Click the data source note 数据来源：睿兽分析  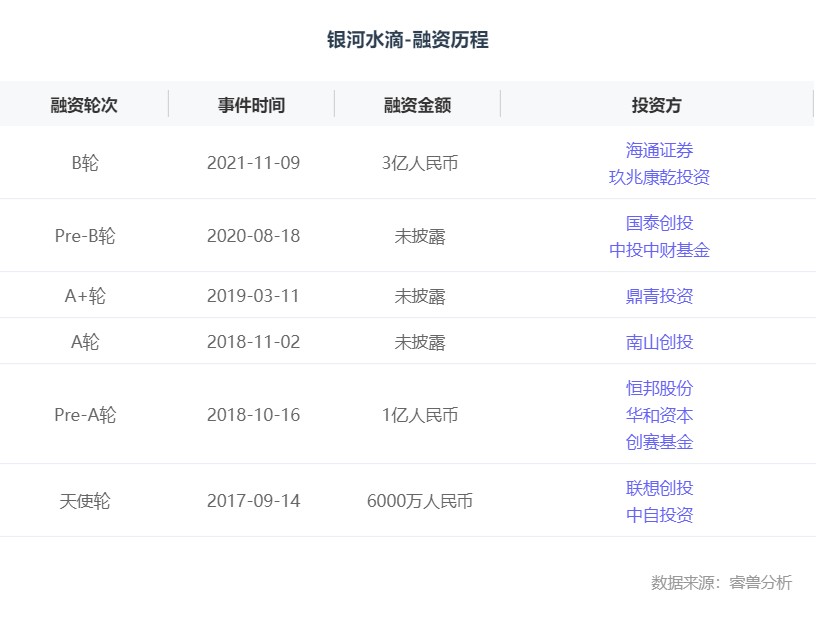pos(721,582)
